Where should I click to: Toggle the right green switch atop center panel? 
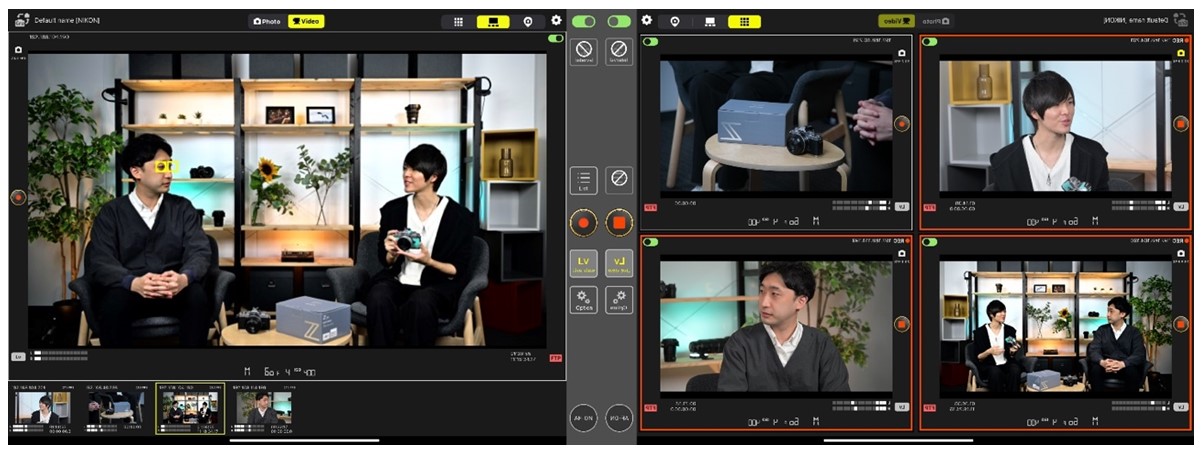[619, 21]
